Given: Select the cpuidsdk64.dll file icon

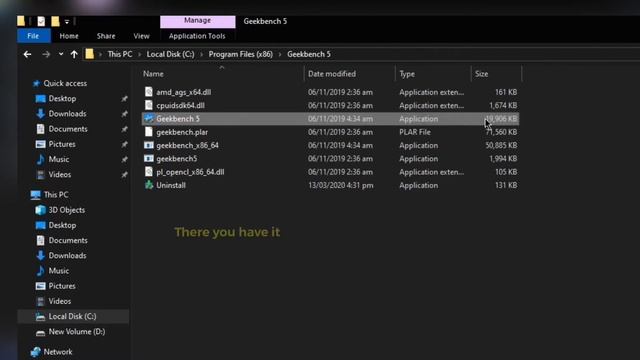Looking at the screenshot, I should tap(149, 105).
